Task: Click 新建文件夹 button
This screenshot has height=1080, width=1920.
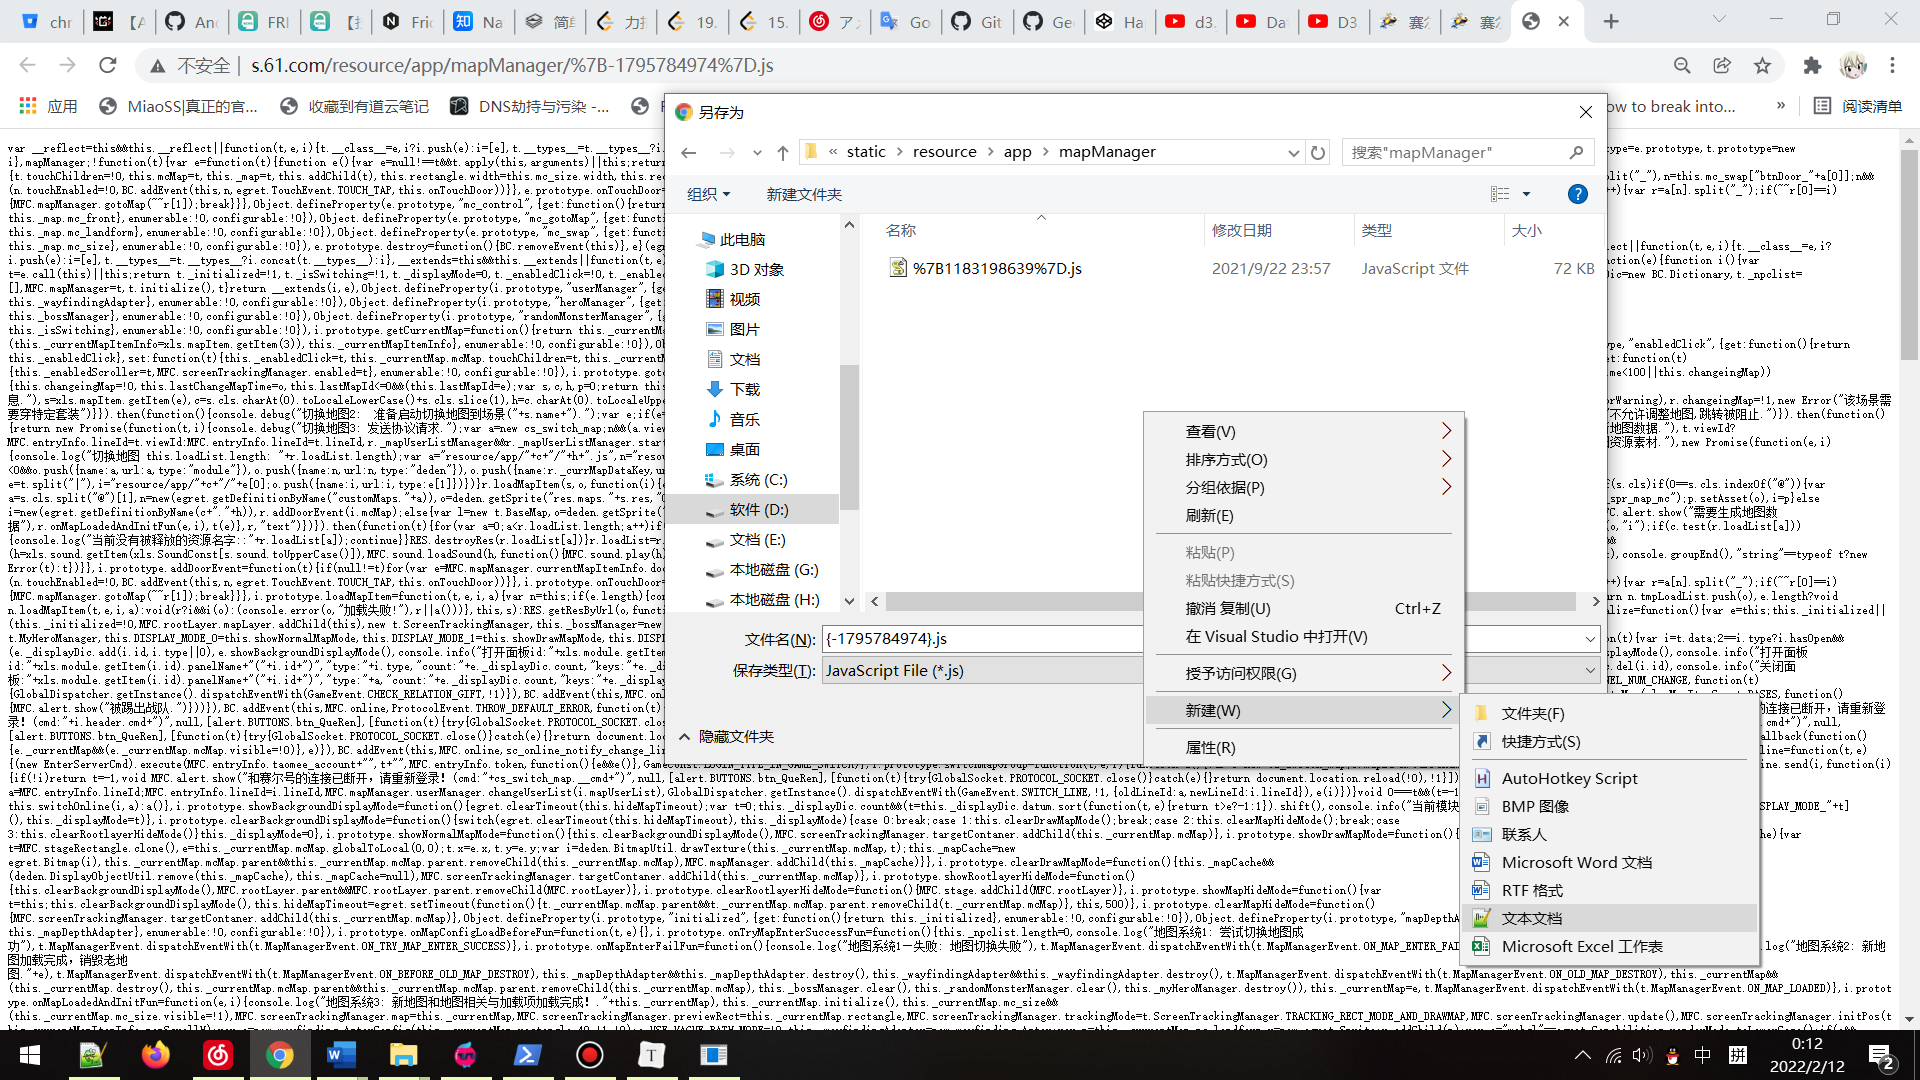Action: pos(804,194)
